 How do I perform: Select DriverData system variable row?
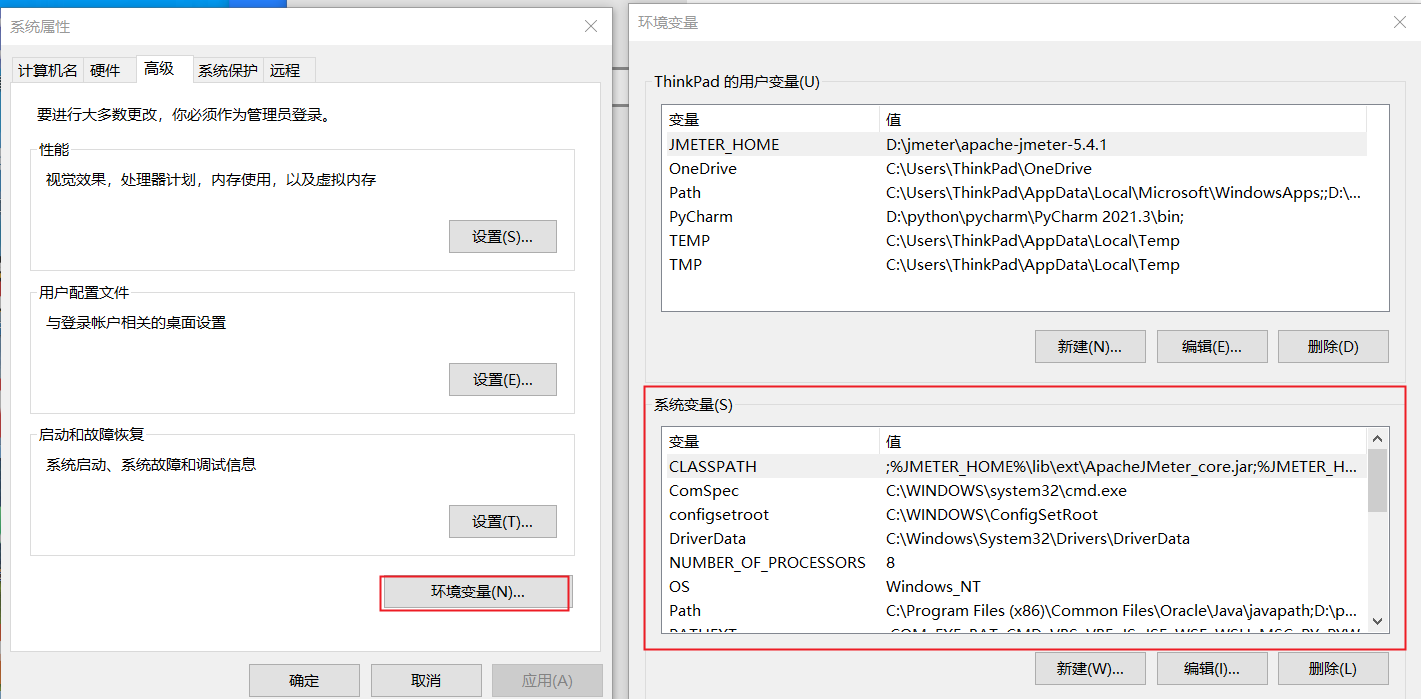pyautogui.click(x=1016, y=538)
